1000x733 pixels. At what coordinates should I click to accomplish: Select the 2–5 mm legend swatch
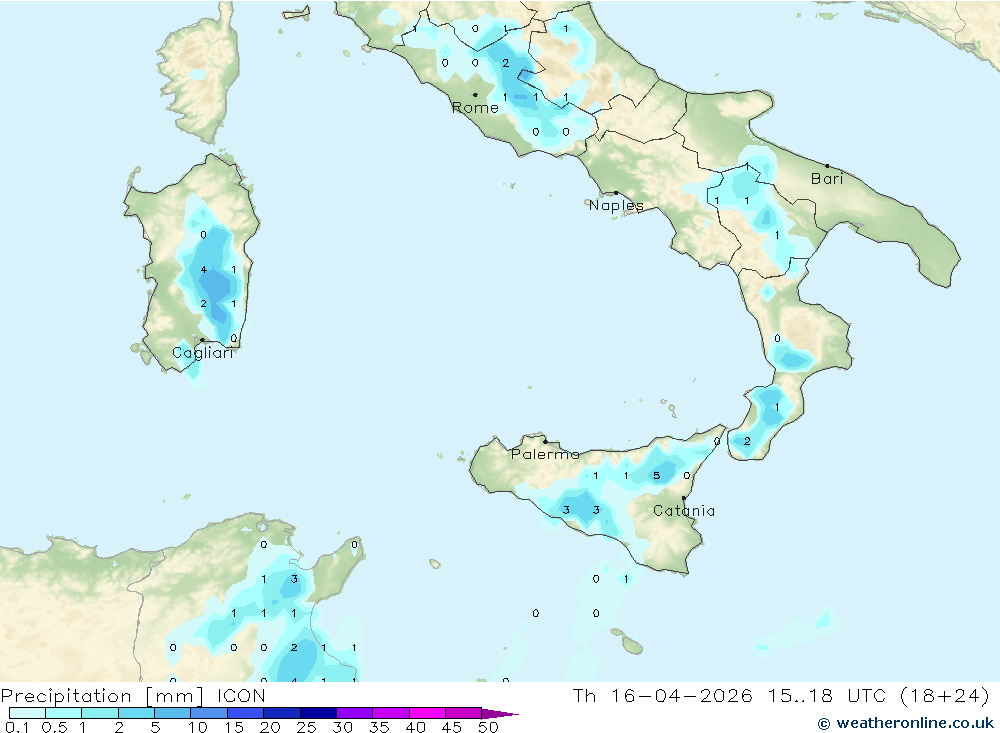[x=136, y=713]
